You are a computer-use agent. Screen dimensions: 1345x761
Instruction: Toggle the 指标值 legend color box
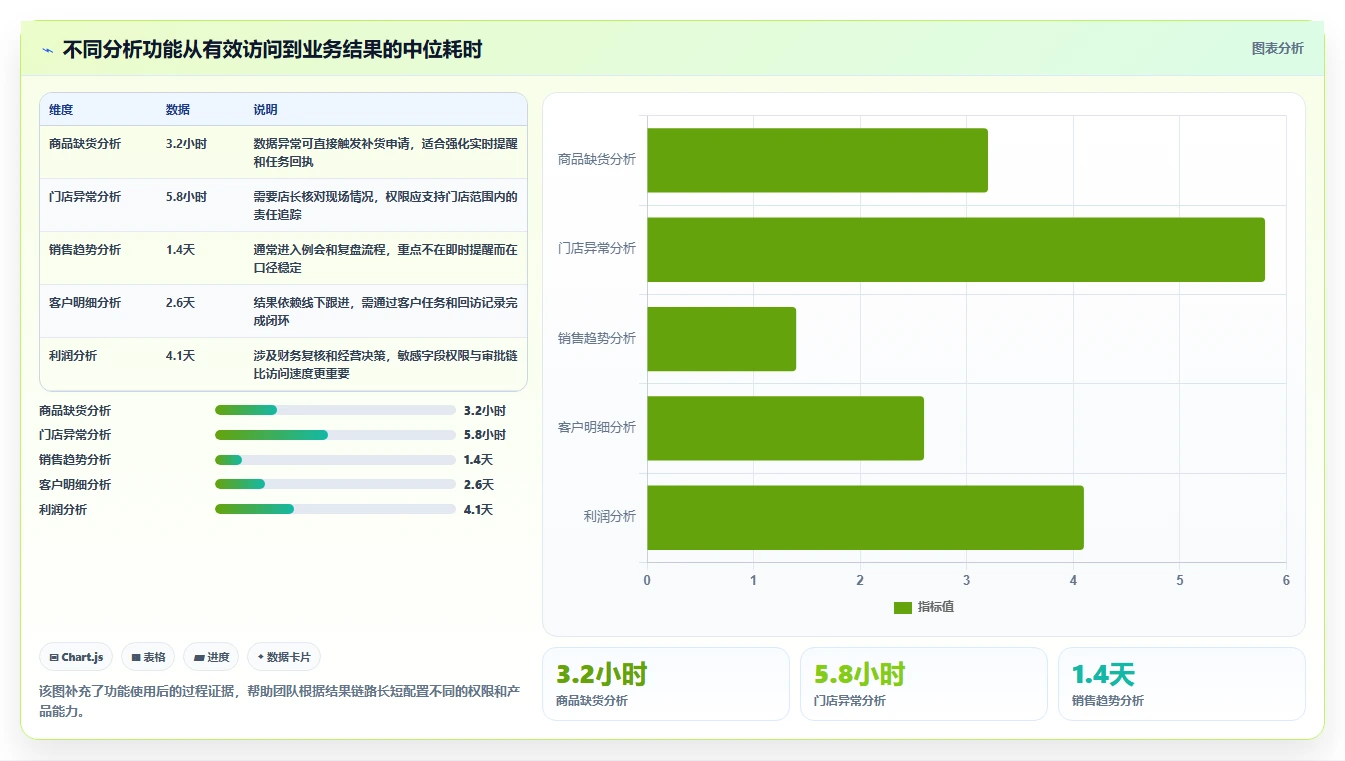click(x=902, y=607)
